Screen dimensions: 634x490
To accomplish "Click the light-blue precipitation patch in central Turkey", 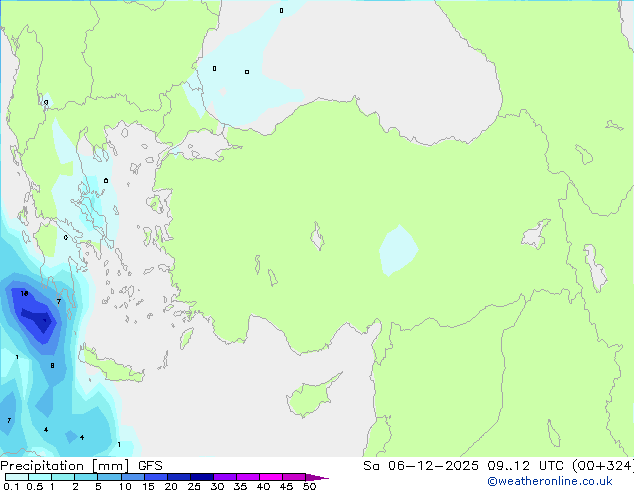I will (397, 250).
